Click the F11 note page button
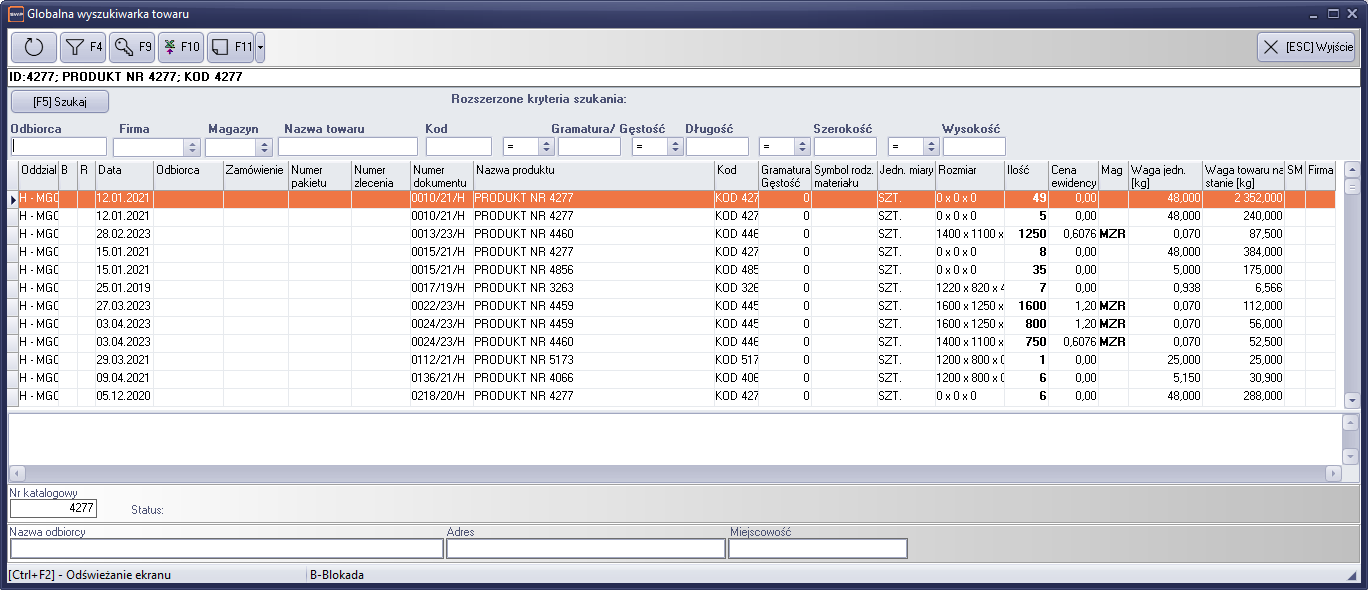Screen dimensions: 1368x590 230,47
